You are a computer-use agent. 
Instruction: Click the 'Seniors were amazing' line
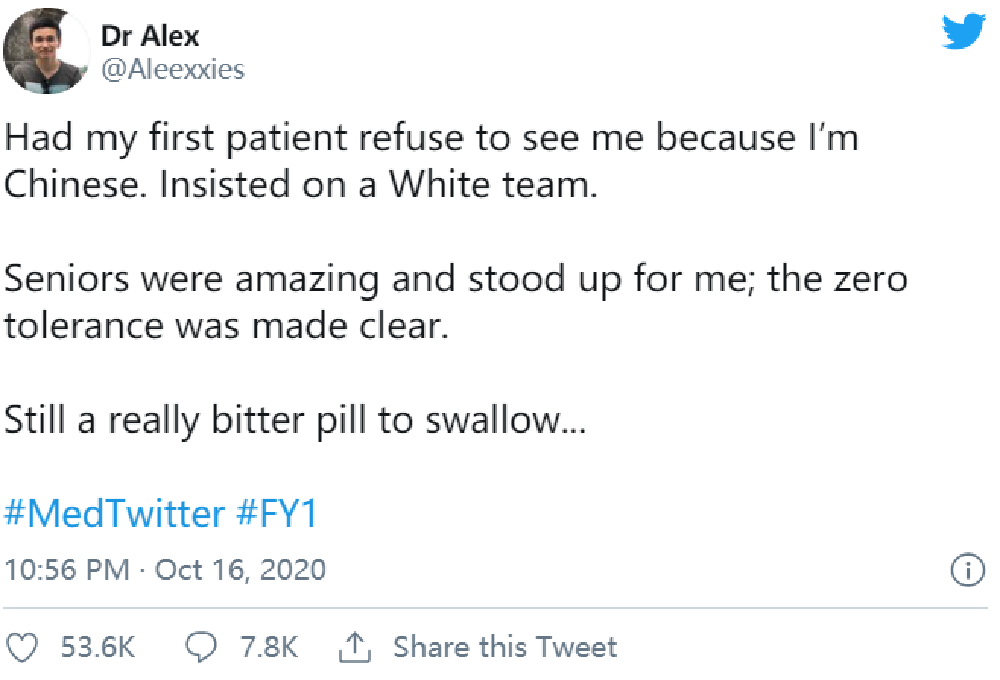(x=456, y=279)
